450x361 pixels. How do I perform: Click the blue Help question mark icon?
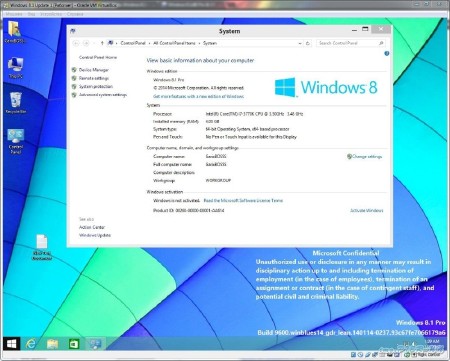click(x=387, y=53)
